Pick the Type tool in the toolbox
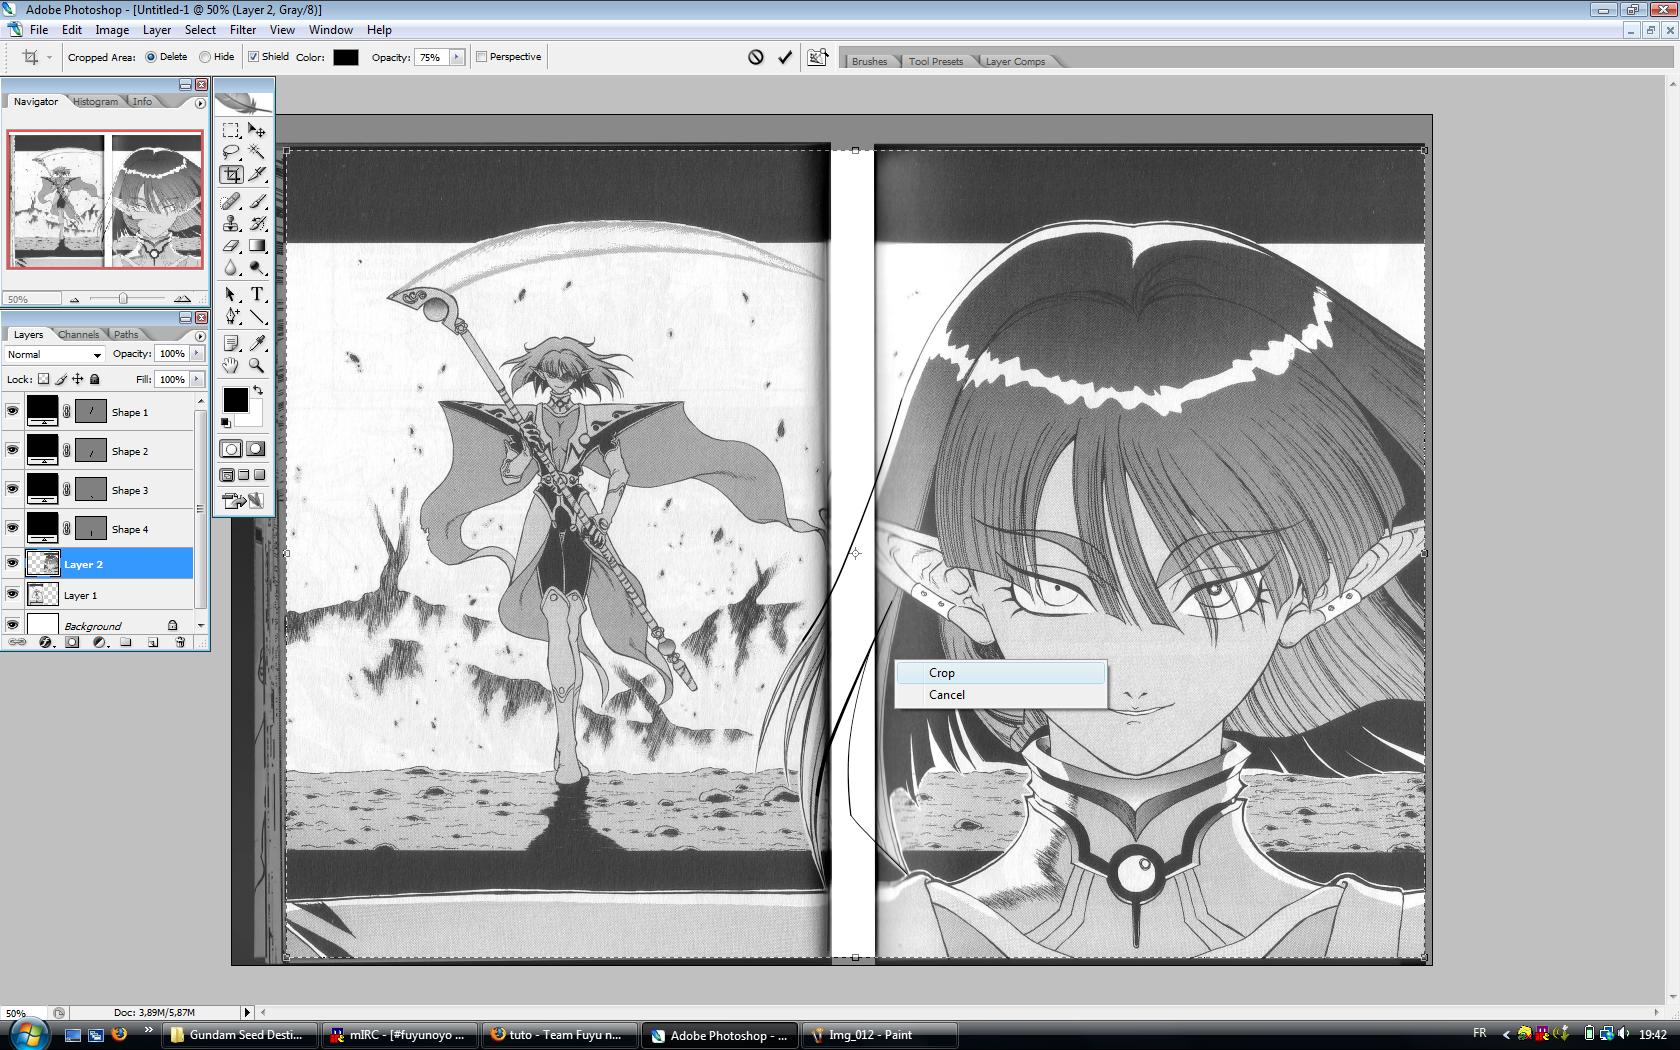The width and height of the screenshot is (1680, 1050). coord(257,294)
